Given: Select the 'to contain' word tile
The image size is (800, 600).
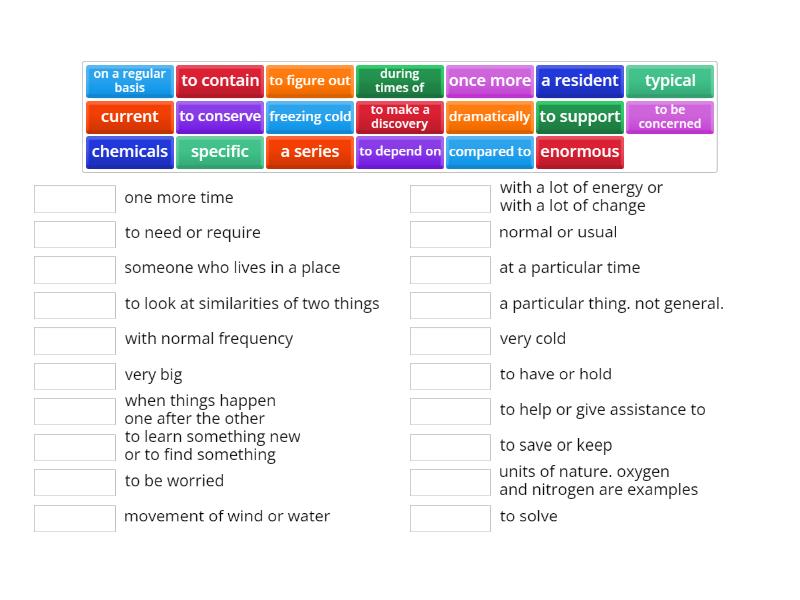Looking at the screenshot, I should click(x=220, y=81).
